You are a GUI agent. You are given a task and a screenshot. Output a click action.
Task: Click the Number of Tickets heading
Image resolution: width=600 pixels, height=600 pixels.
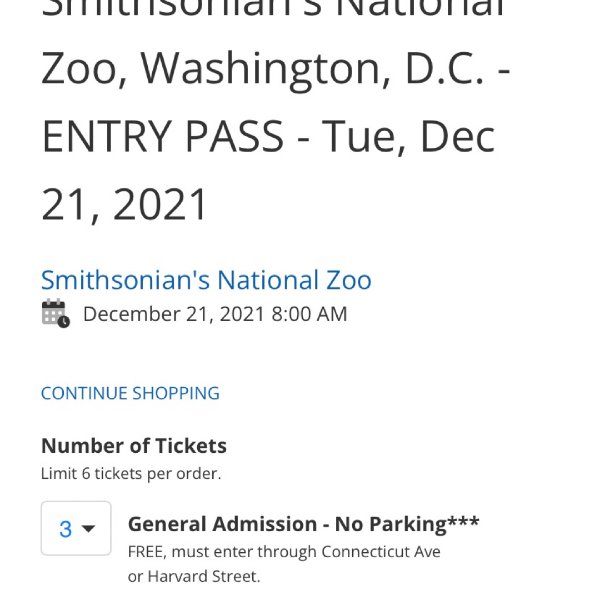pyautogui.click(x=134, y=446)
